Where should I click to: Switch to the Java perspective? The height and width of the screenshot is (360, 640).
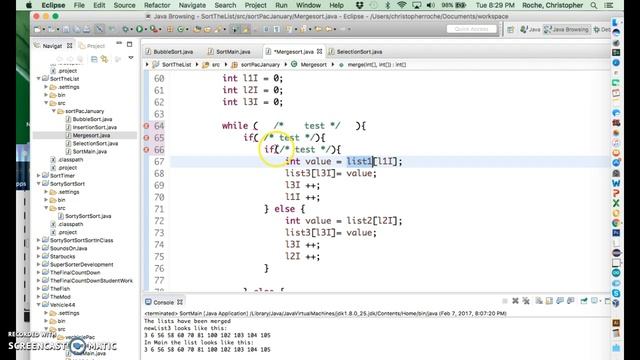click(531, 29)
